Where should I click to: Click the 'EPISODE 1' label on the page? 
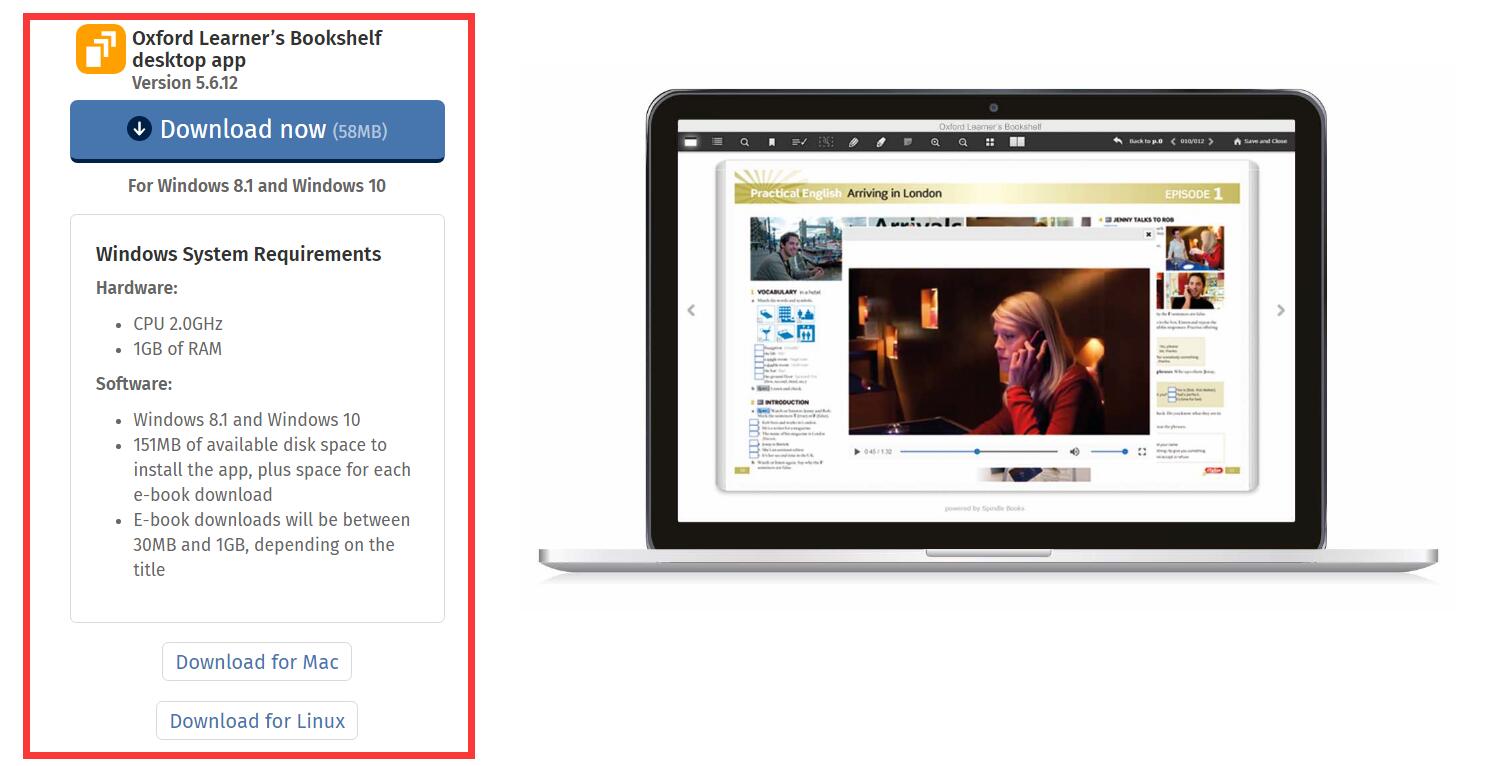(1194, 194)
